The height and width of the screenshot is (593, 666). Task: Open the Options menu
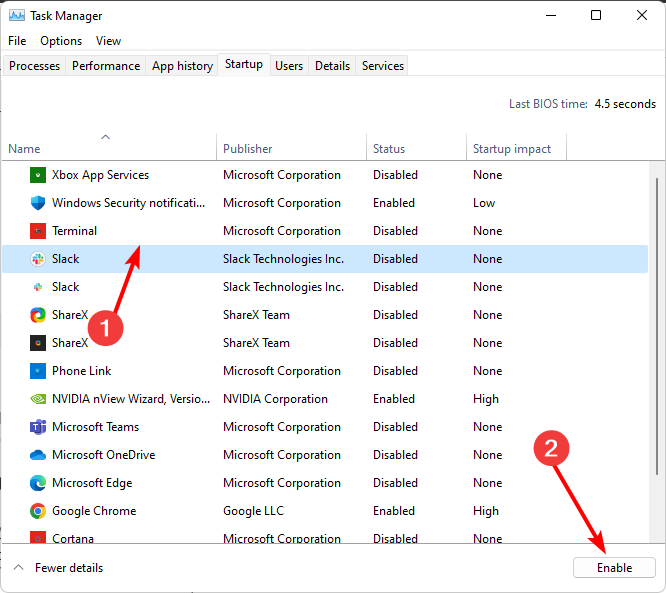[61, 41]
